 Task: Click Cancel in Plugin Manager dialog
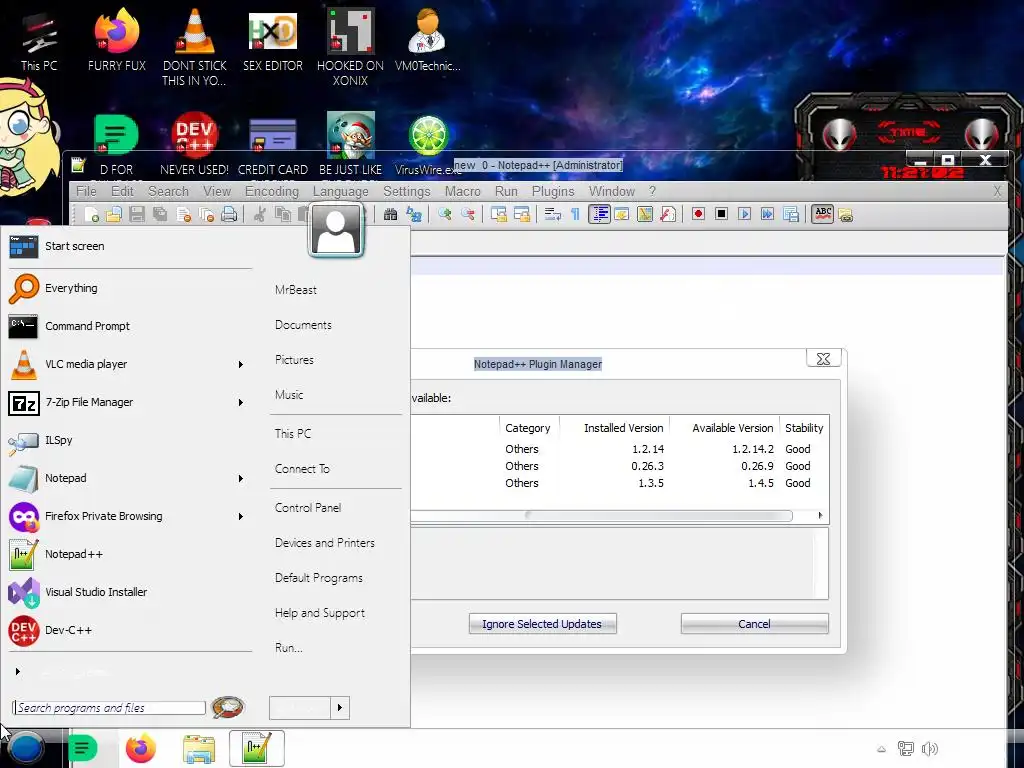tap(754, 624)
